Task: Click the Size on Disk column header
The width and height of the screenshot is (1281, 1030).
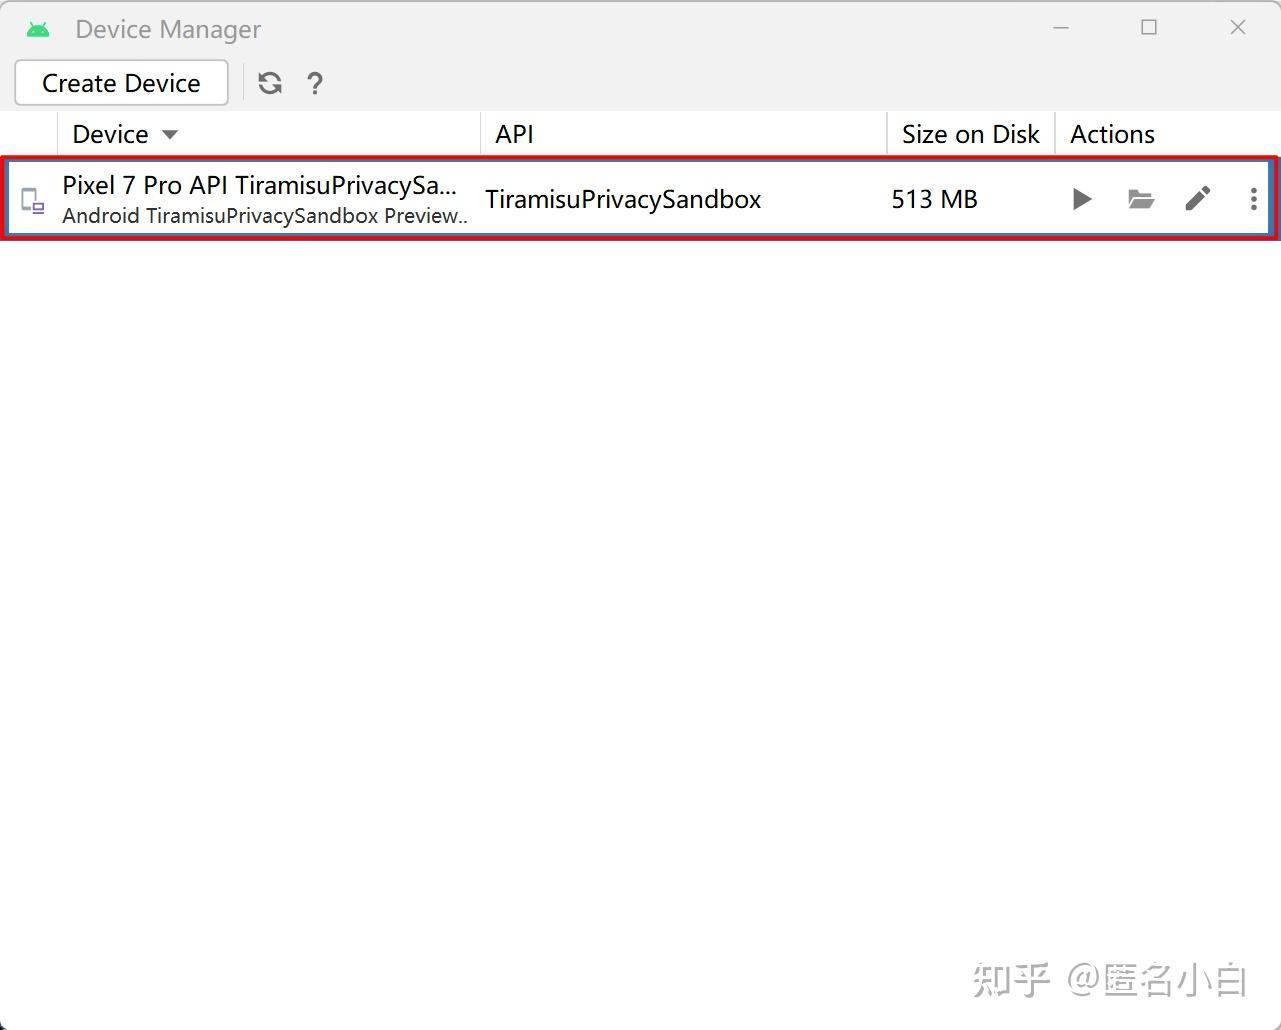Action: coord(971,134)
